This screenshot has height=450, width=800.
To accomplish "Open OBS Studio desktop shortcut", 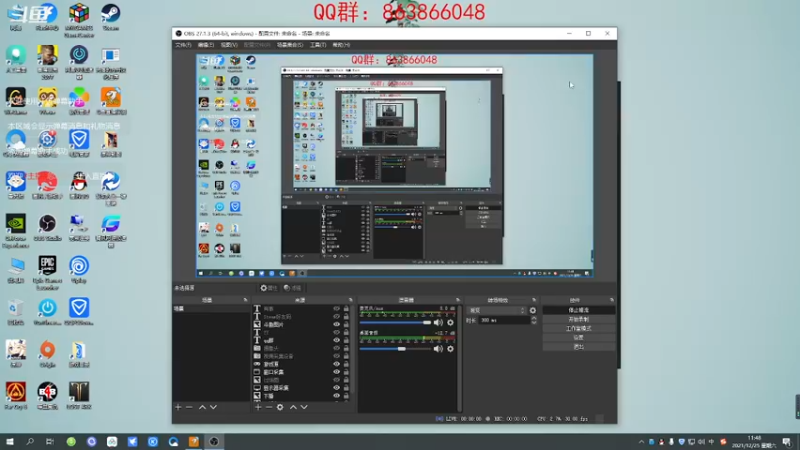I will pyautogui.click(x=47, y=227).
